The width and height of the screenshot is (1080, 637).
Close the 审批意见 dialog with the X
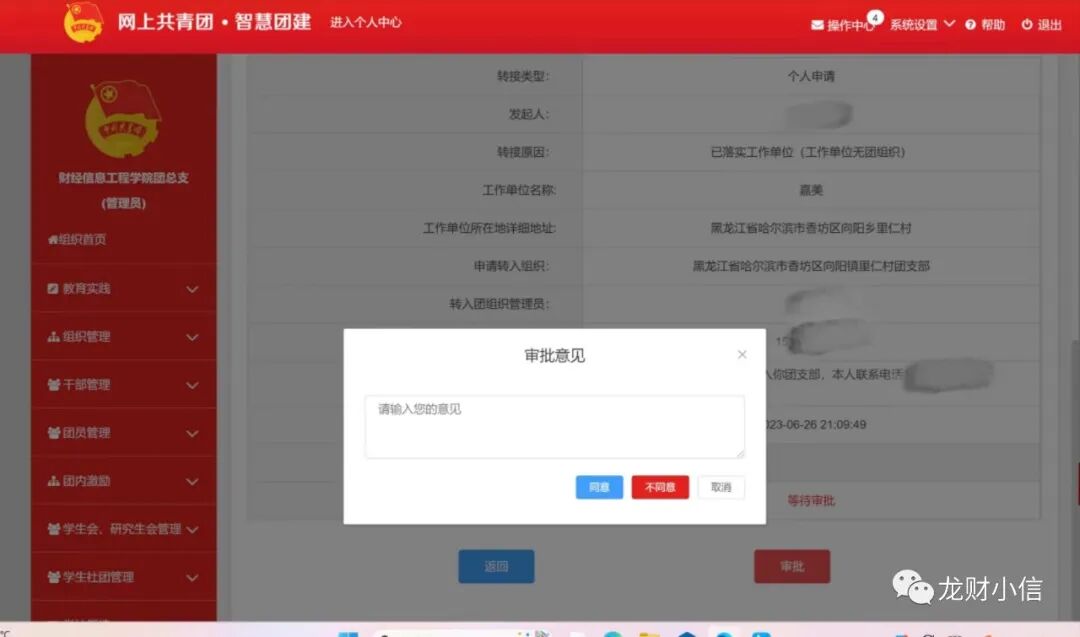742,354
